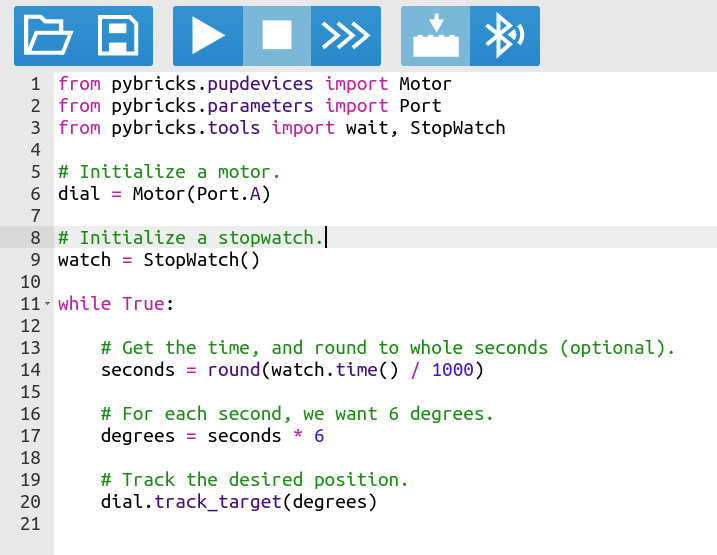Screen dimensions: 717x555
Task: Click the flash firmware icon
Action: [435, 36]
